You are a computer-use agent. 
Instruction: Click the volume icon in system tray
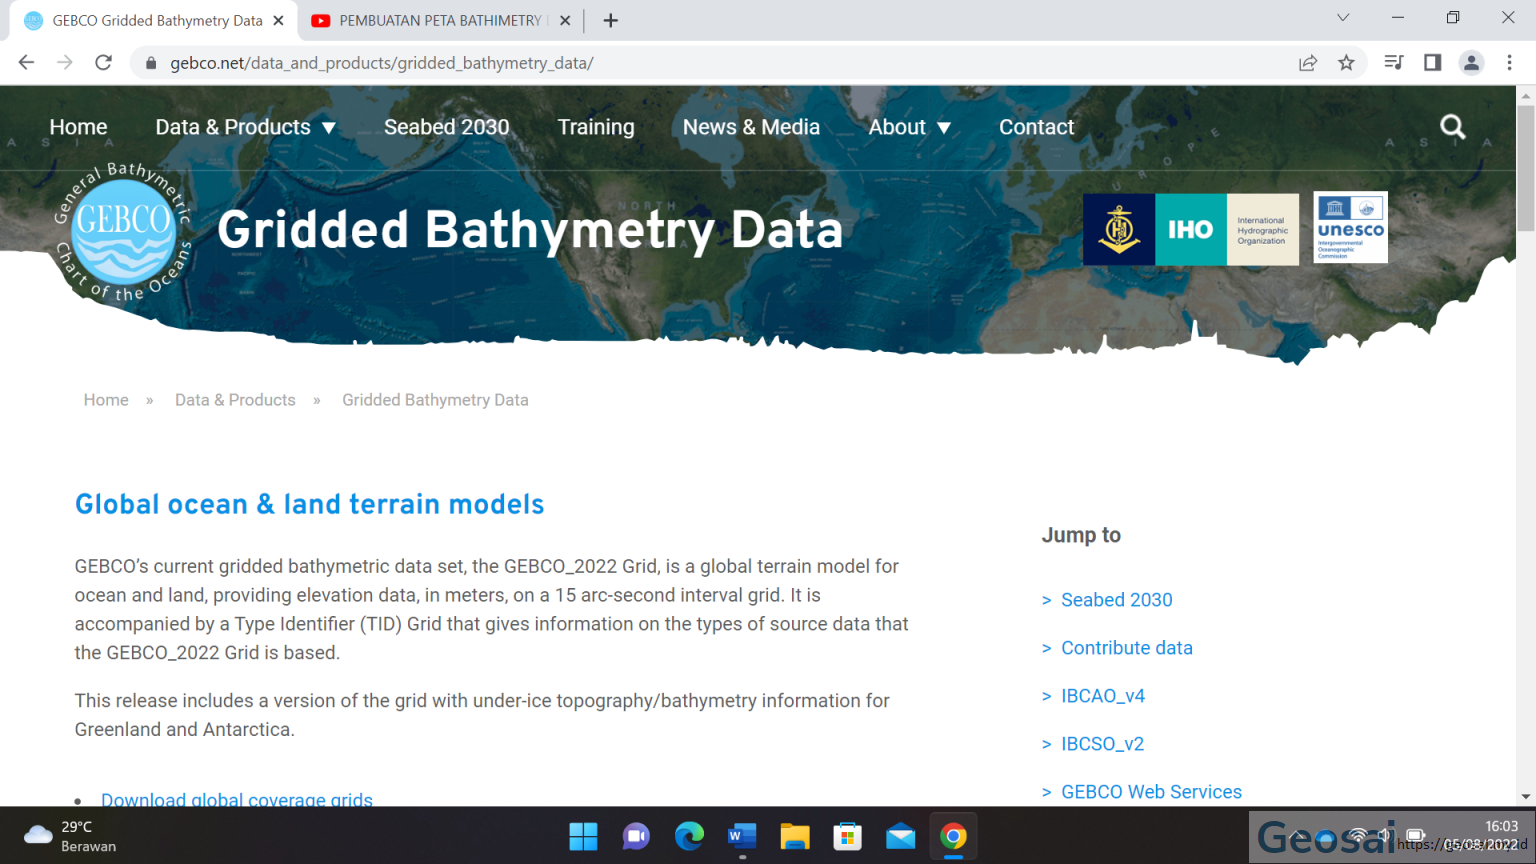[x=1384, y=836]
